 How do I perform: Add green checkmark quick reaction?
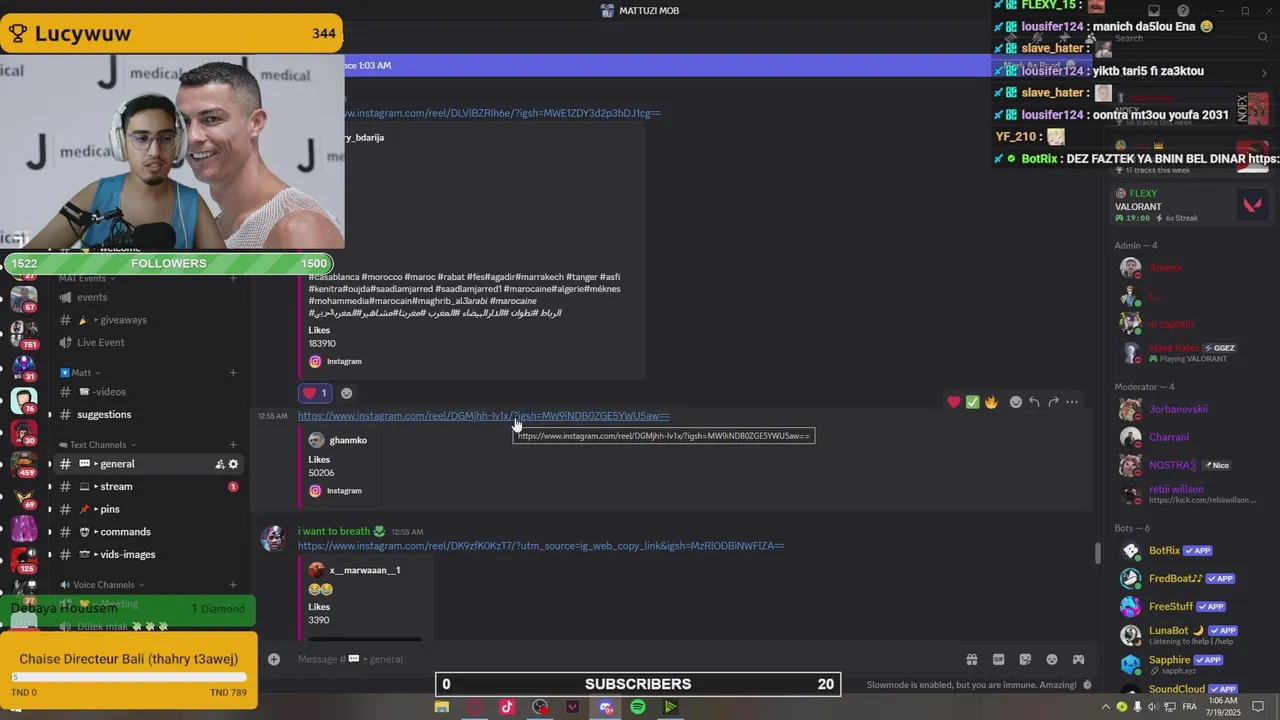coord(972,402)
